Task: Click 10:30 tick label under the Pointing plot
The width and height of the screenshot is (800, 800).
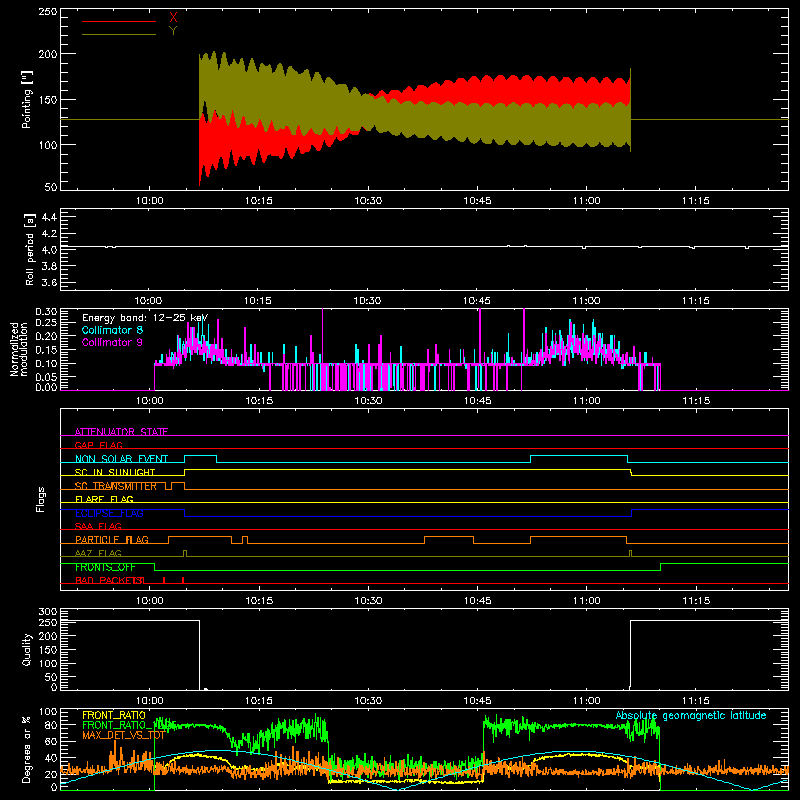Action: pyautogui.click(x=368, y=201)
